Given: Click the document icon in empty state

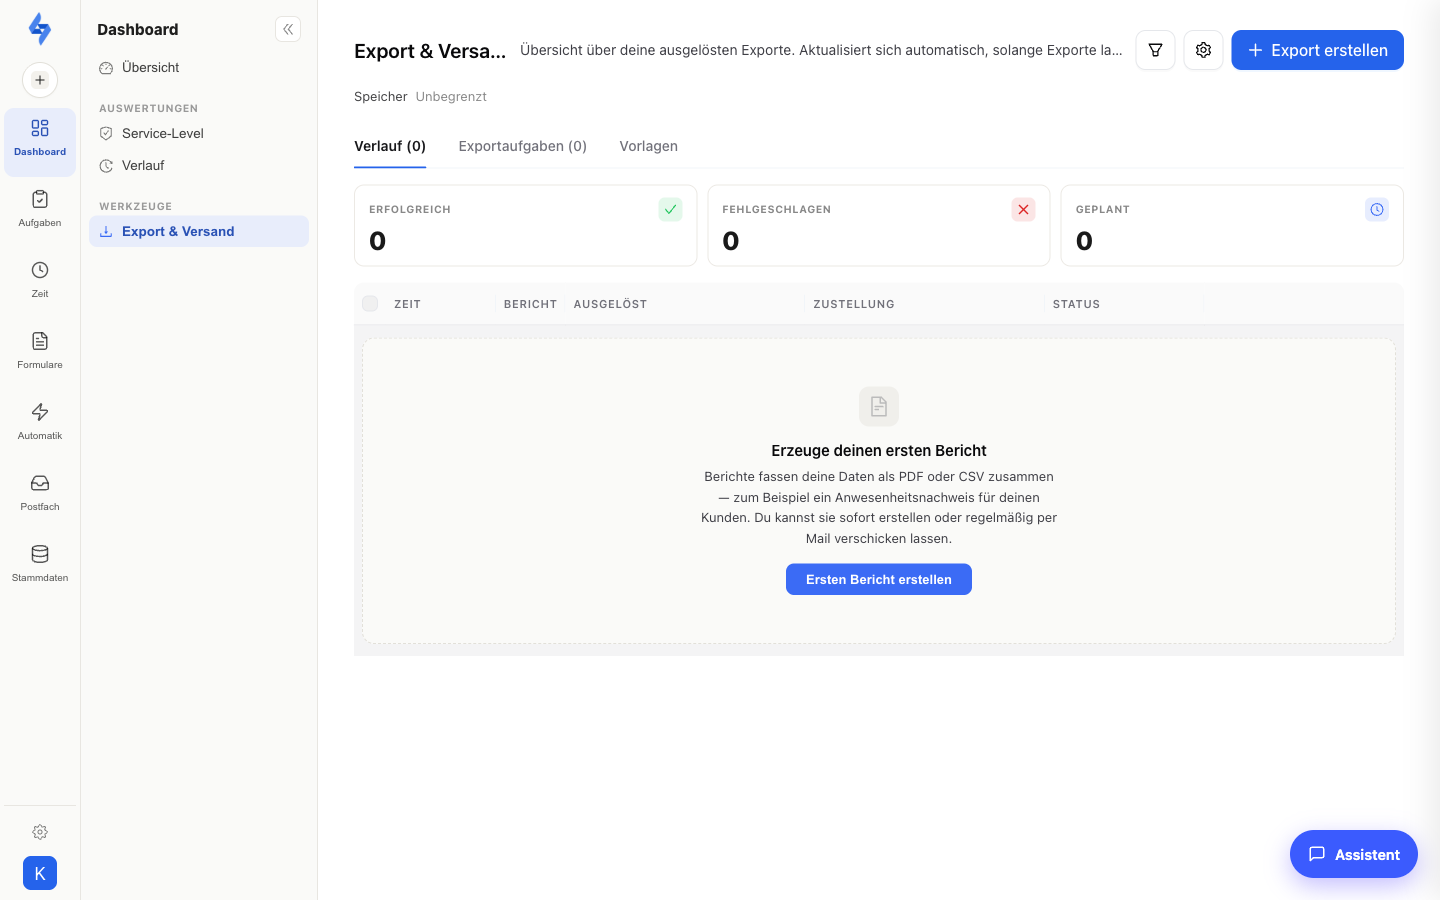Looking at the screenshot, I should pyautogui.click(x=879, y=406).
